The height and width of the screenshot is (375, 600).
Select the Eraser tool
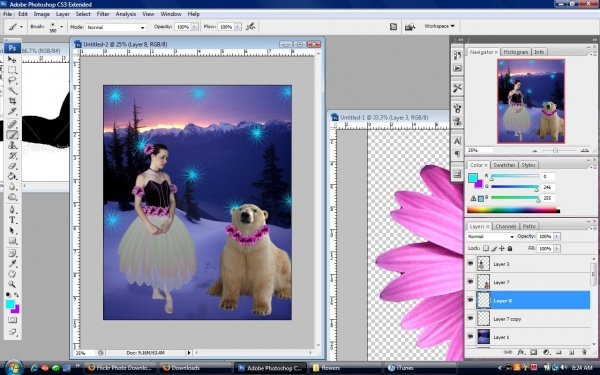[12, 166]
